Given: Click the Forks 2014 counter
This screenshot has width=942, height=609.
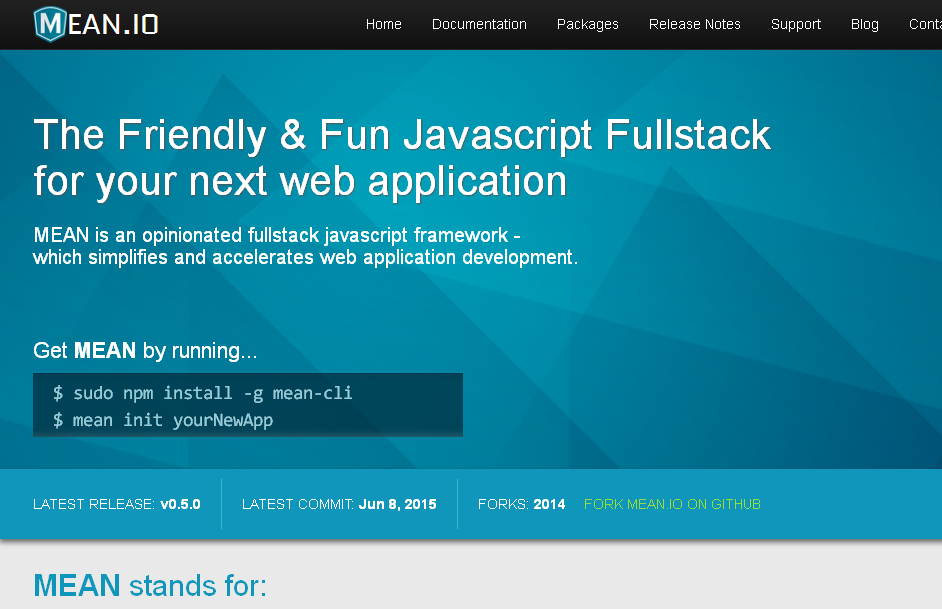Looking at the screenshot, I should coord(521,504).
